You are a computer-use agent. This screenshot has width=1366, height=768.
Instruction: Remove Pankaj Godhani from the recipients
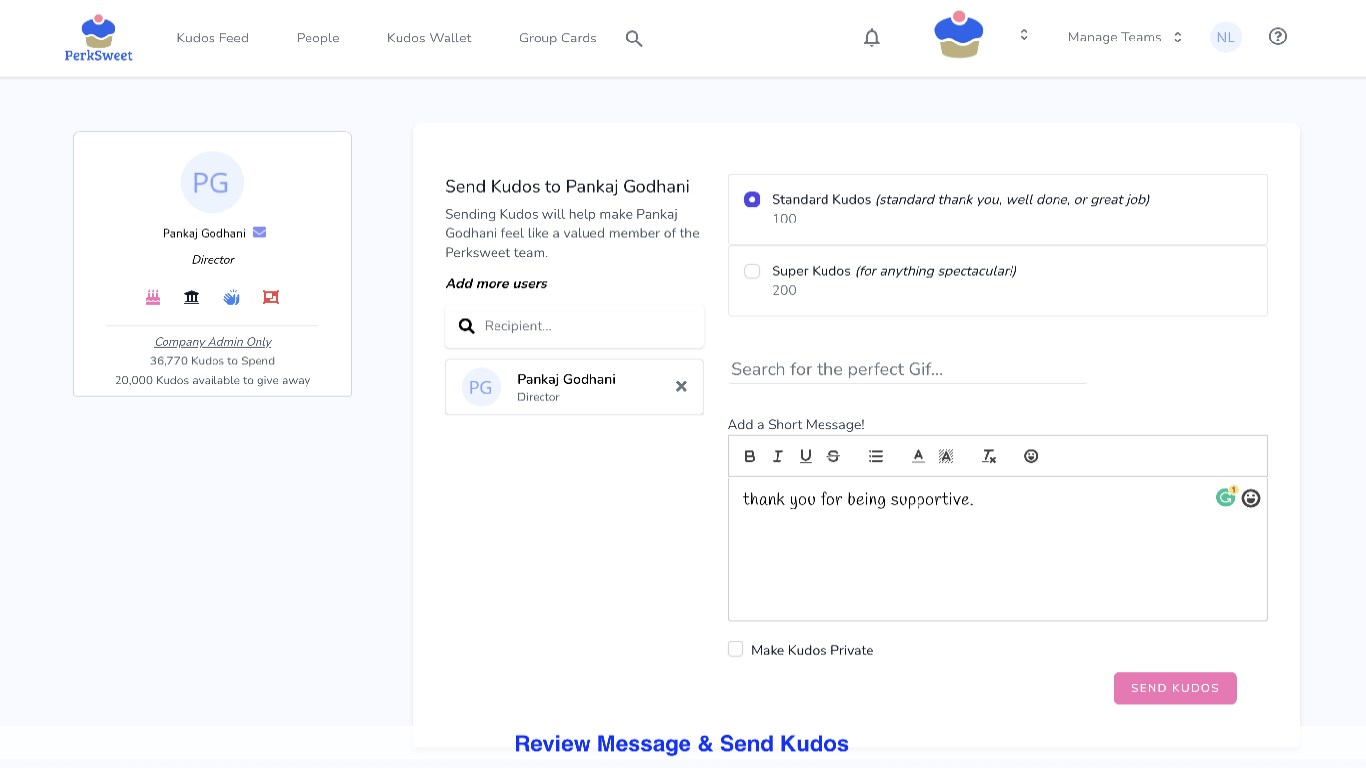[681, 386]
